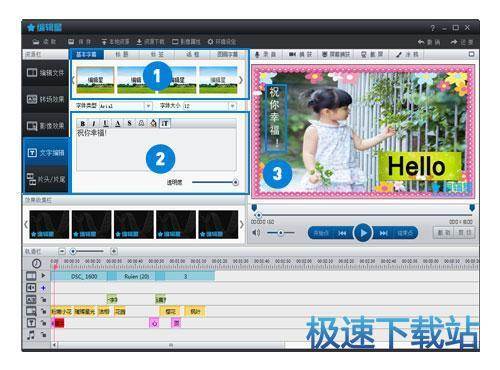Click the round Play button under preview
The image size is (500, 370).
pos(363,233)
